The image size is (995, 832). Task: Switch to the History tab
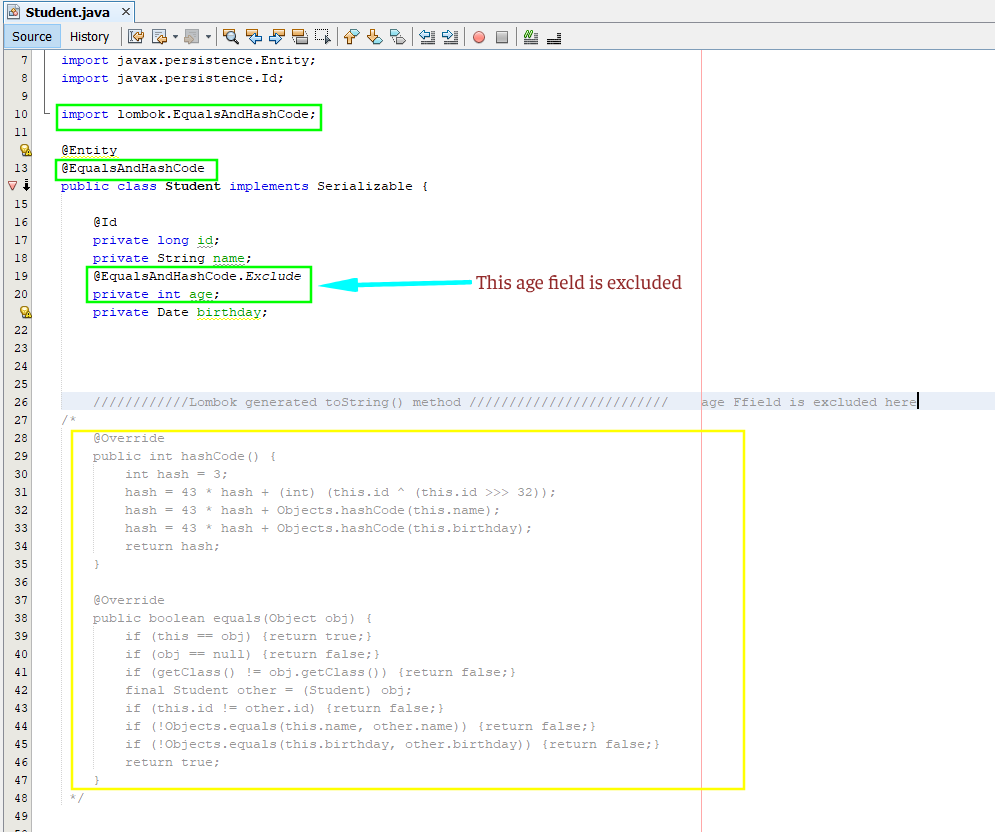pyautogui.click(x=90, y=36)
